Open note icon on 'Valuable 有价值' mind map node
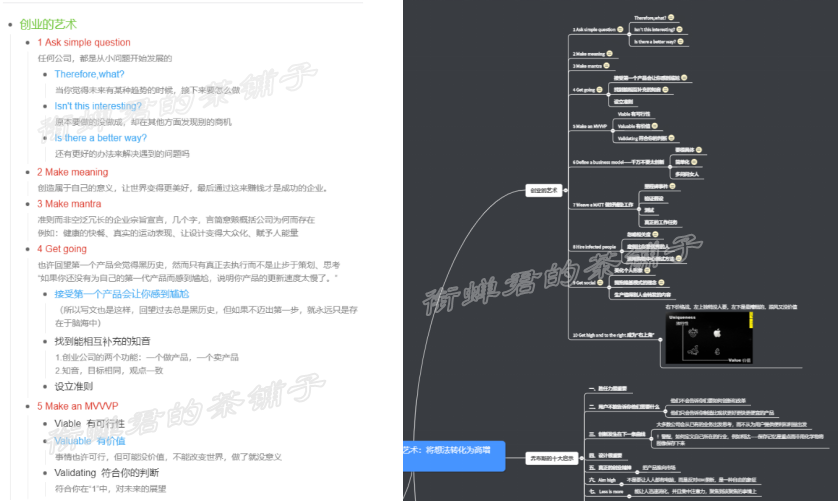 pos(655,126)
